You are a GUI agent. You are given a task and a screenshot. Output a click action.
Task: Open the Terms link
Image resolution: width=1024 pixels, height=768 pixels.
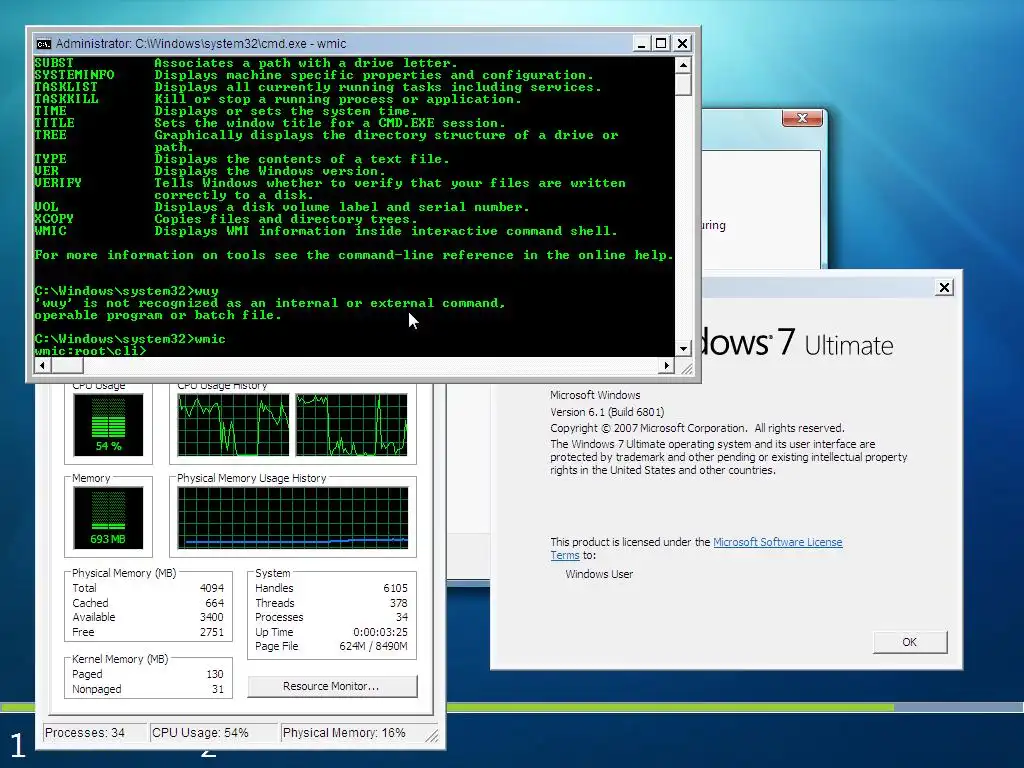(x=565, y=555)
